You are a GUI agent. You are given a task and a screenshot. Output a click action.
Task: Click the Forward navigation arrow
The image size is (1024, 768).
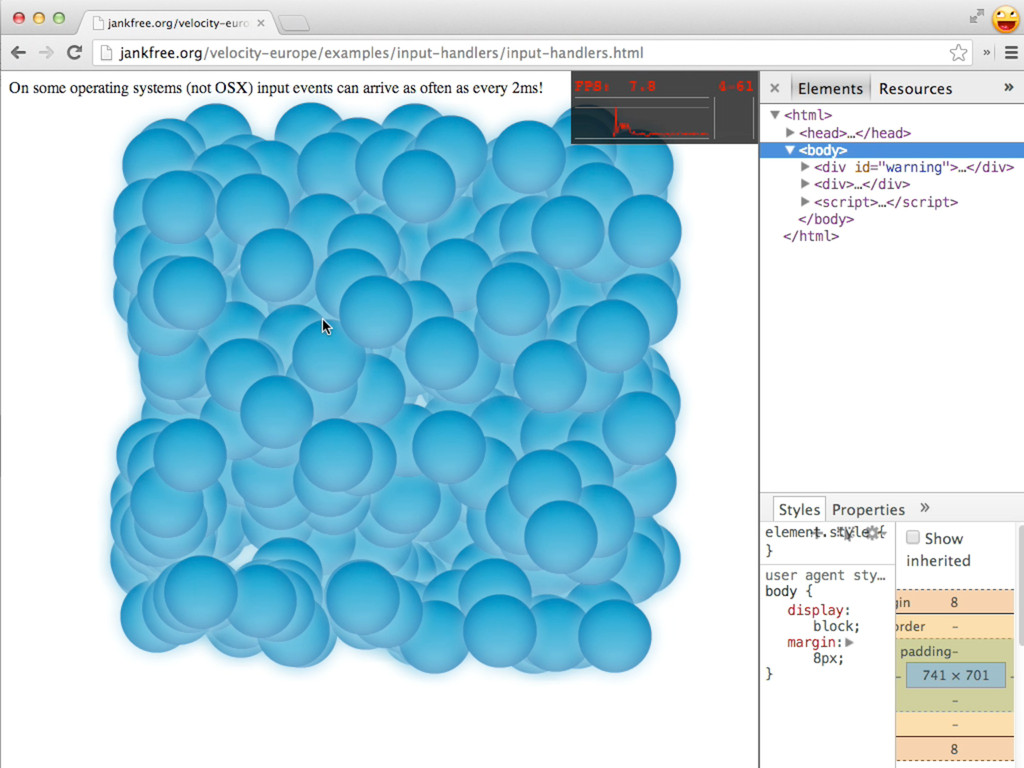[x=46, y=53]
